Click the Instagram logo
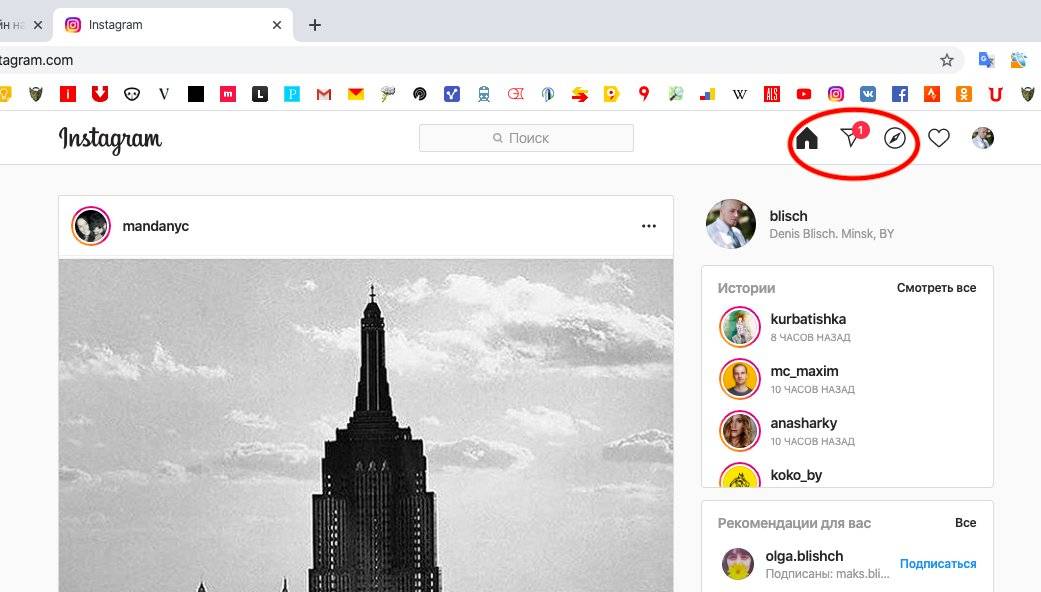Screen dimensions: 1041x592 click(x=110, y=139)
